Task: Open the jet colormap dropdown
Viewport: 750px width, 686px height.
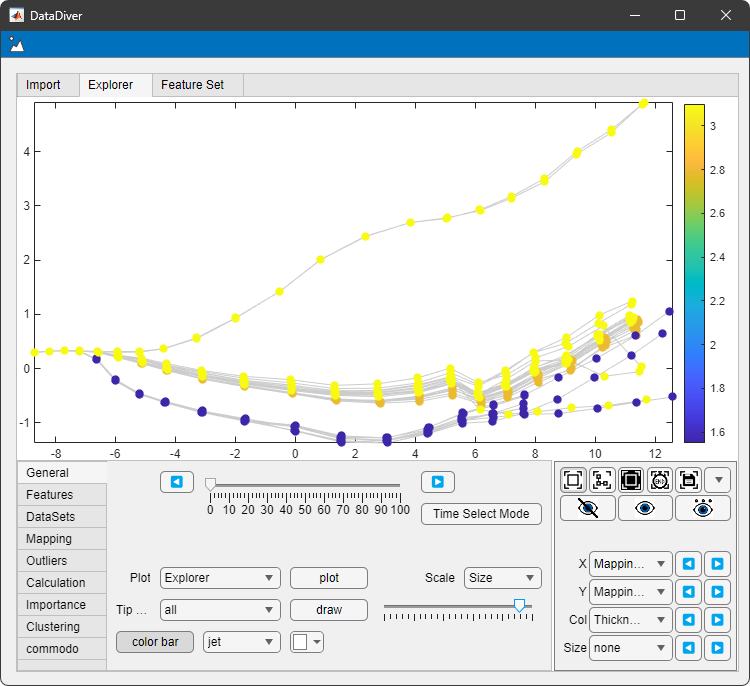Action: pyautogui.click(x=240, y=642)
